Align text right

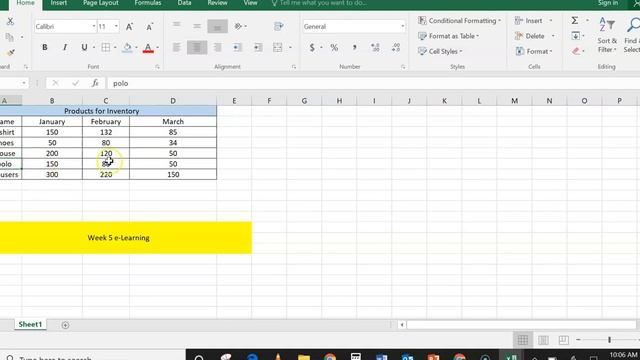pos(218,48)
